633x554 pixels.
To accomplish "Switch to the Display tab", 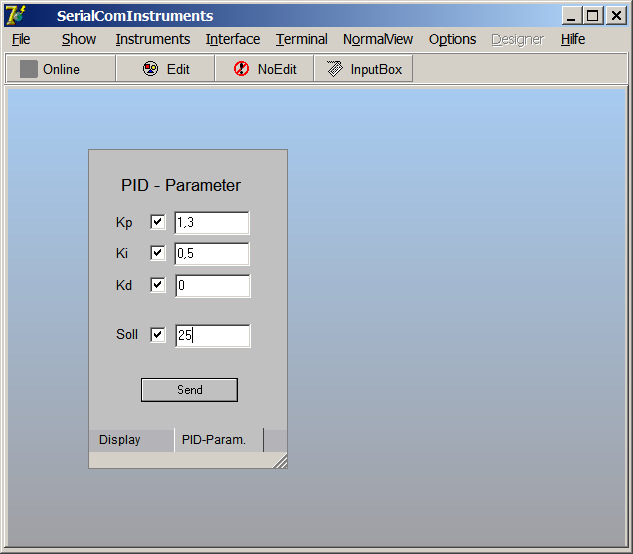I will click(132, 440).
